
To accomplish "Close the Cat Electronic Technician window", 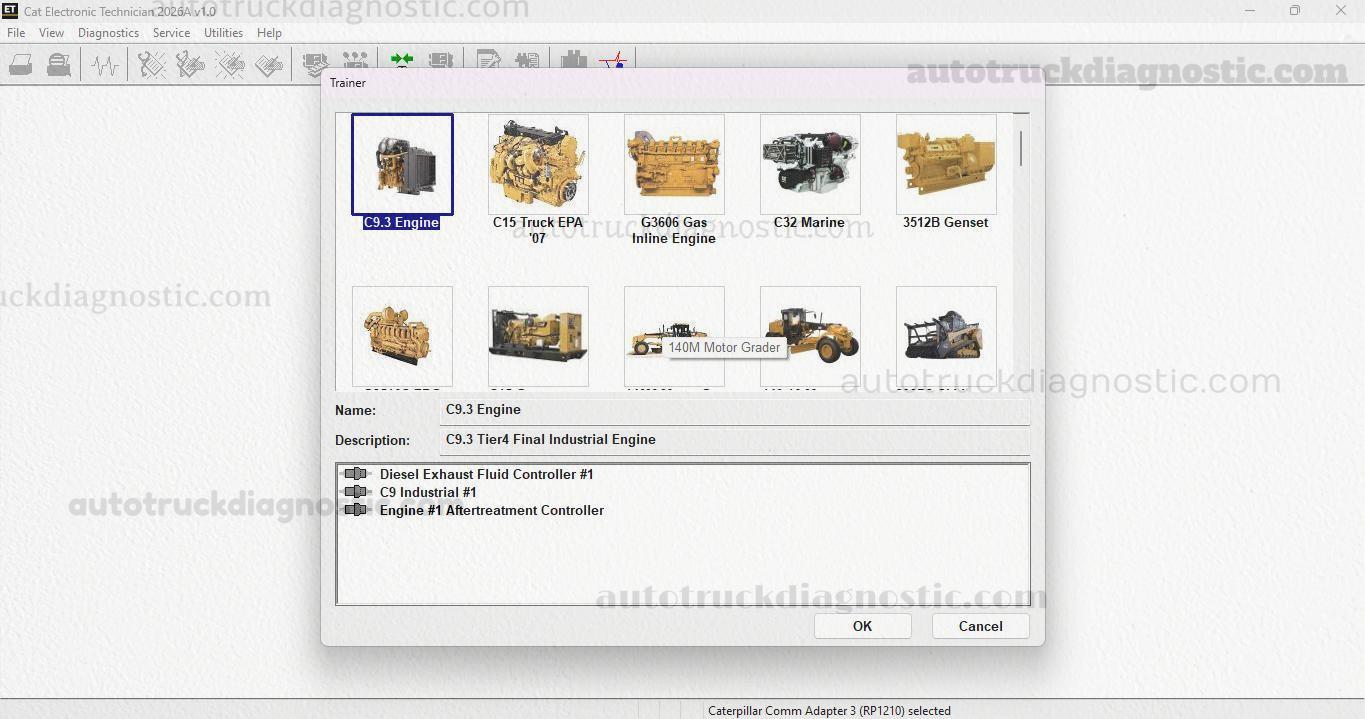I will click(x=1341, y=11).
